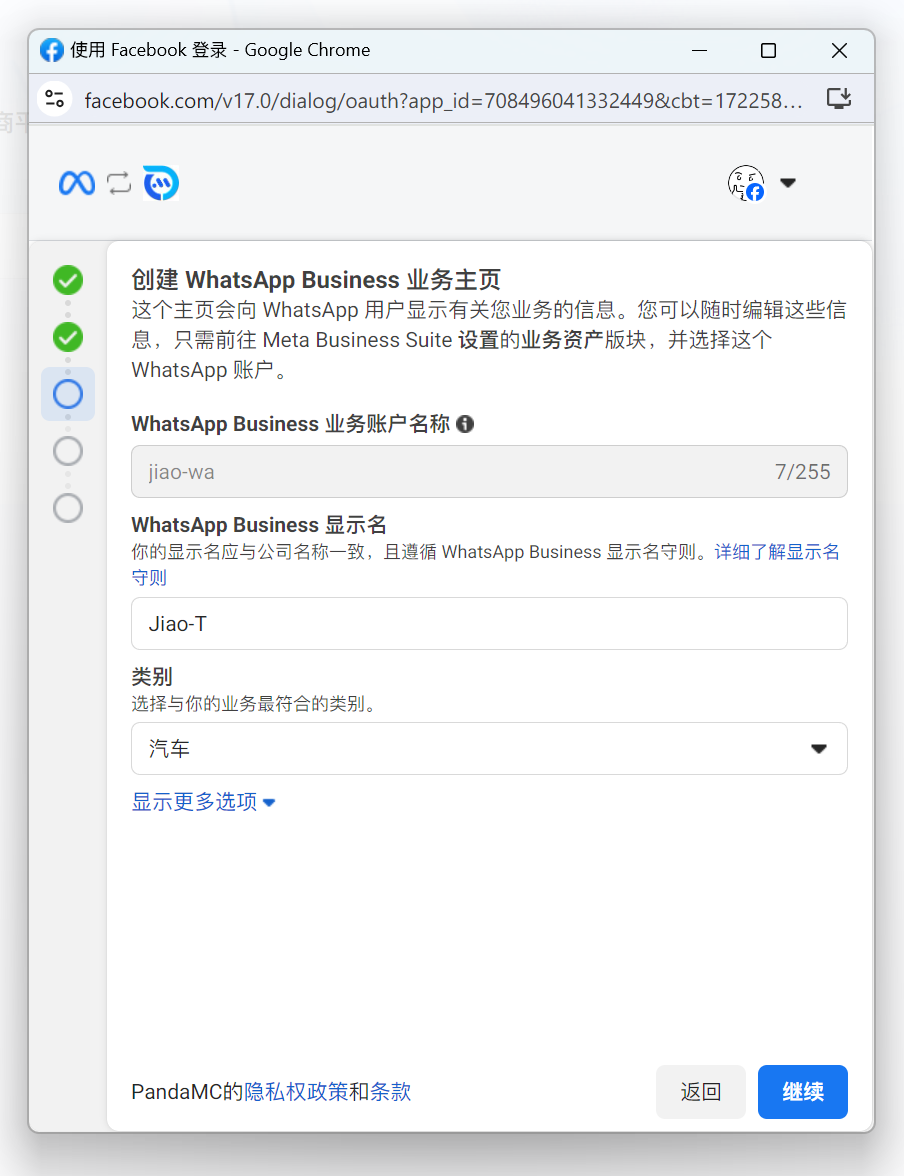Screen dimensions: 904x1176
Task: Click the display name field containing Jiao-T
Action: tap(489, 624)
